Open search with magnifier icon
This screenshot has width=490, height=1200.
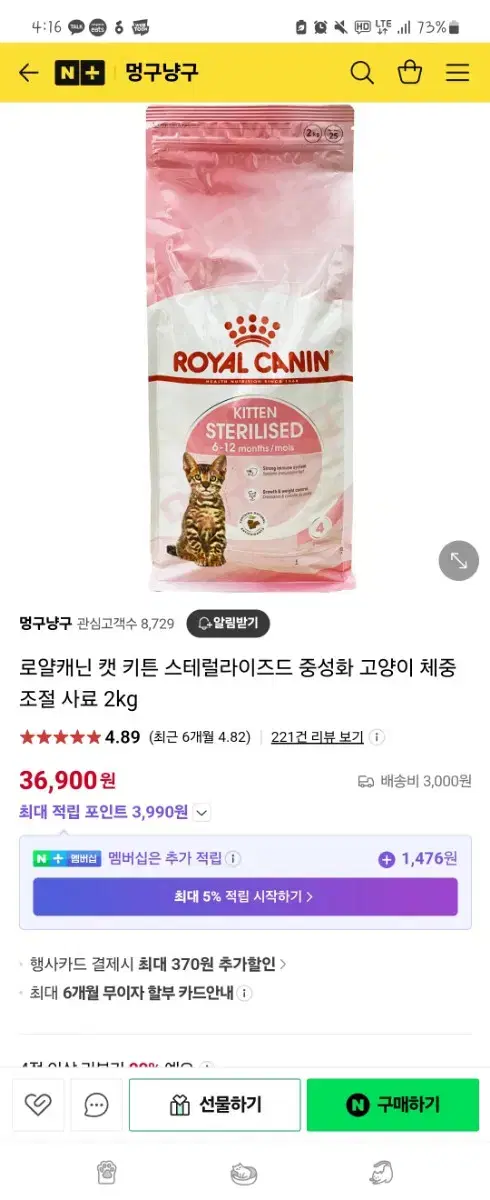pos(362,72)
